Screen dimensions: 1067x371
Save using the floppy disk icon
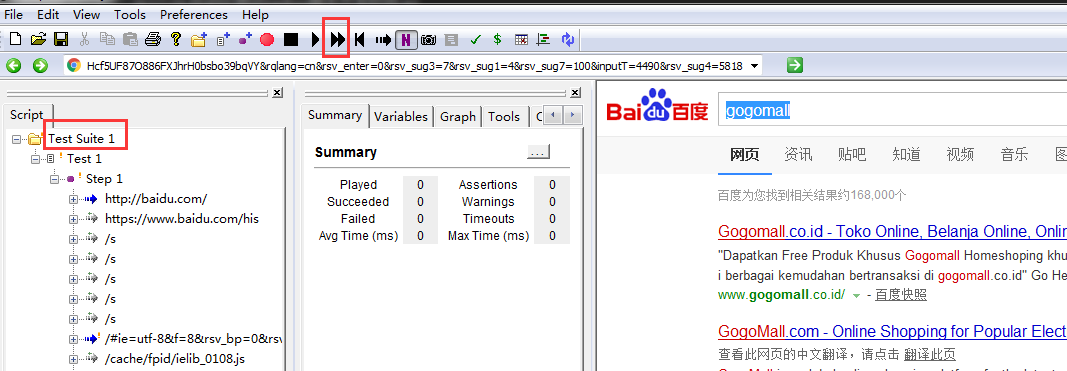coord(61,39)
